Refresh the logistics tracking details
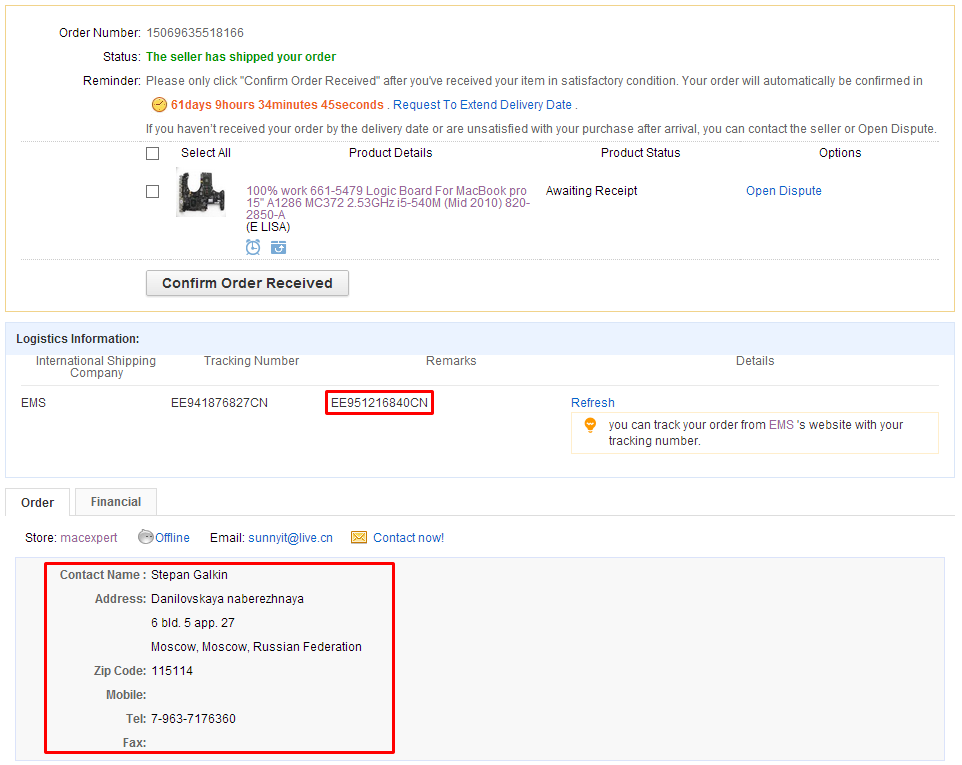962x765 pixels. point(592,403)
